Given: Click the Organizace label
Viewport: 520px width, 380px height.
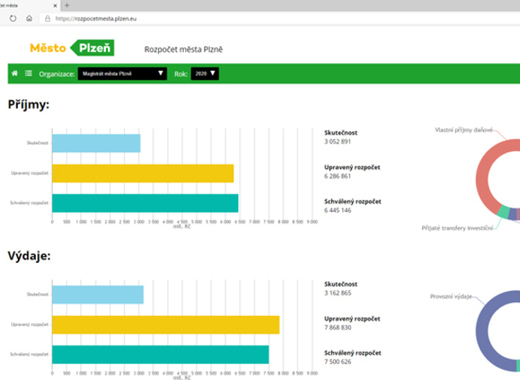Looking at the screenshot, I should (x=57, y=74).
